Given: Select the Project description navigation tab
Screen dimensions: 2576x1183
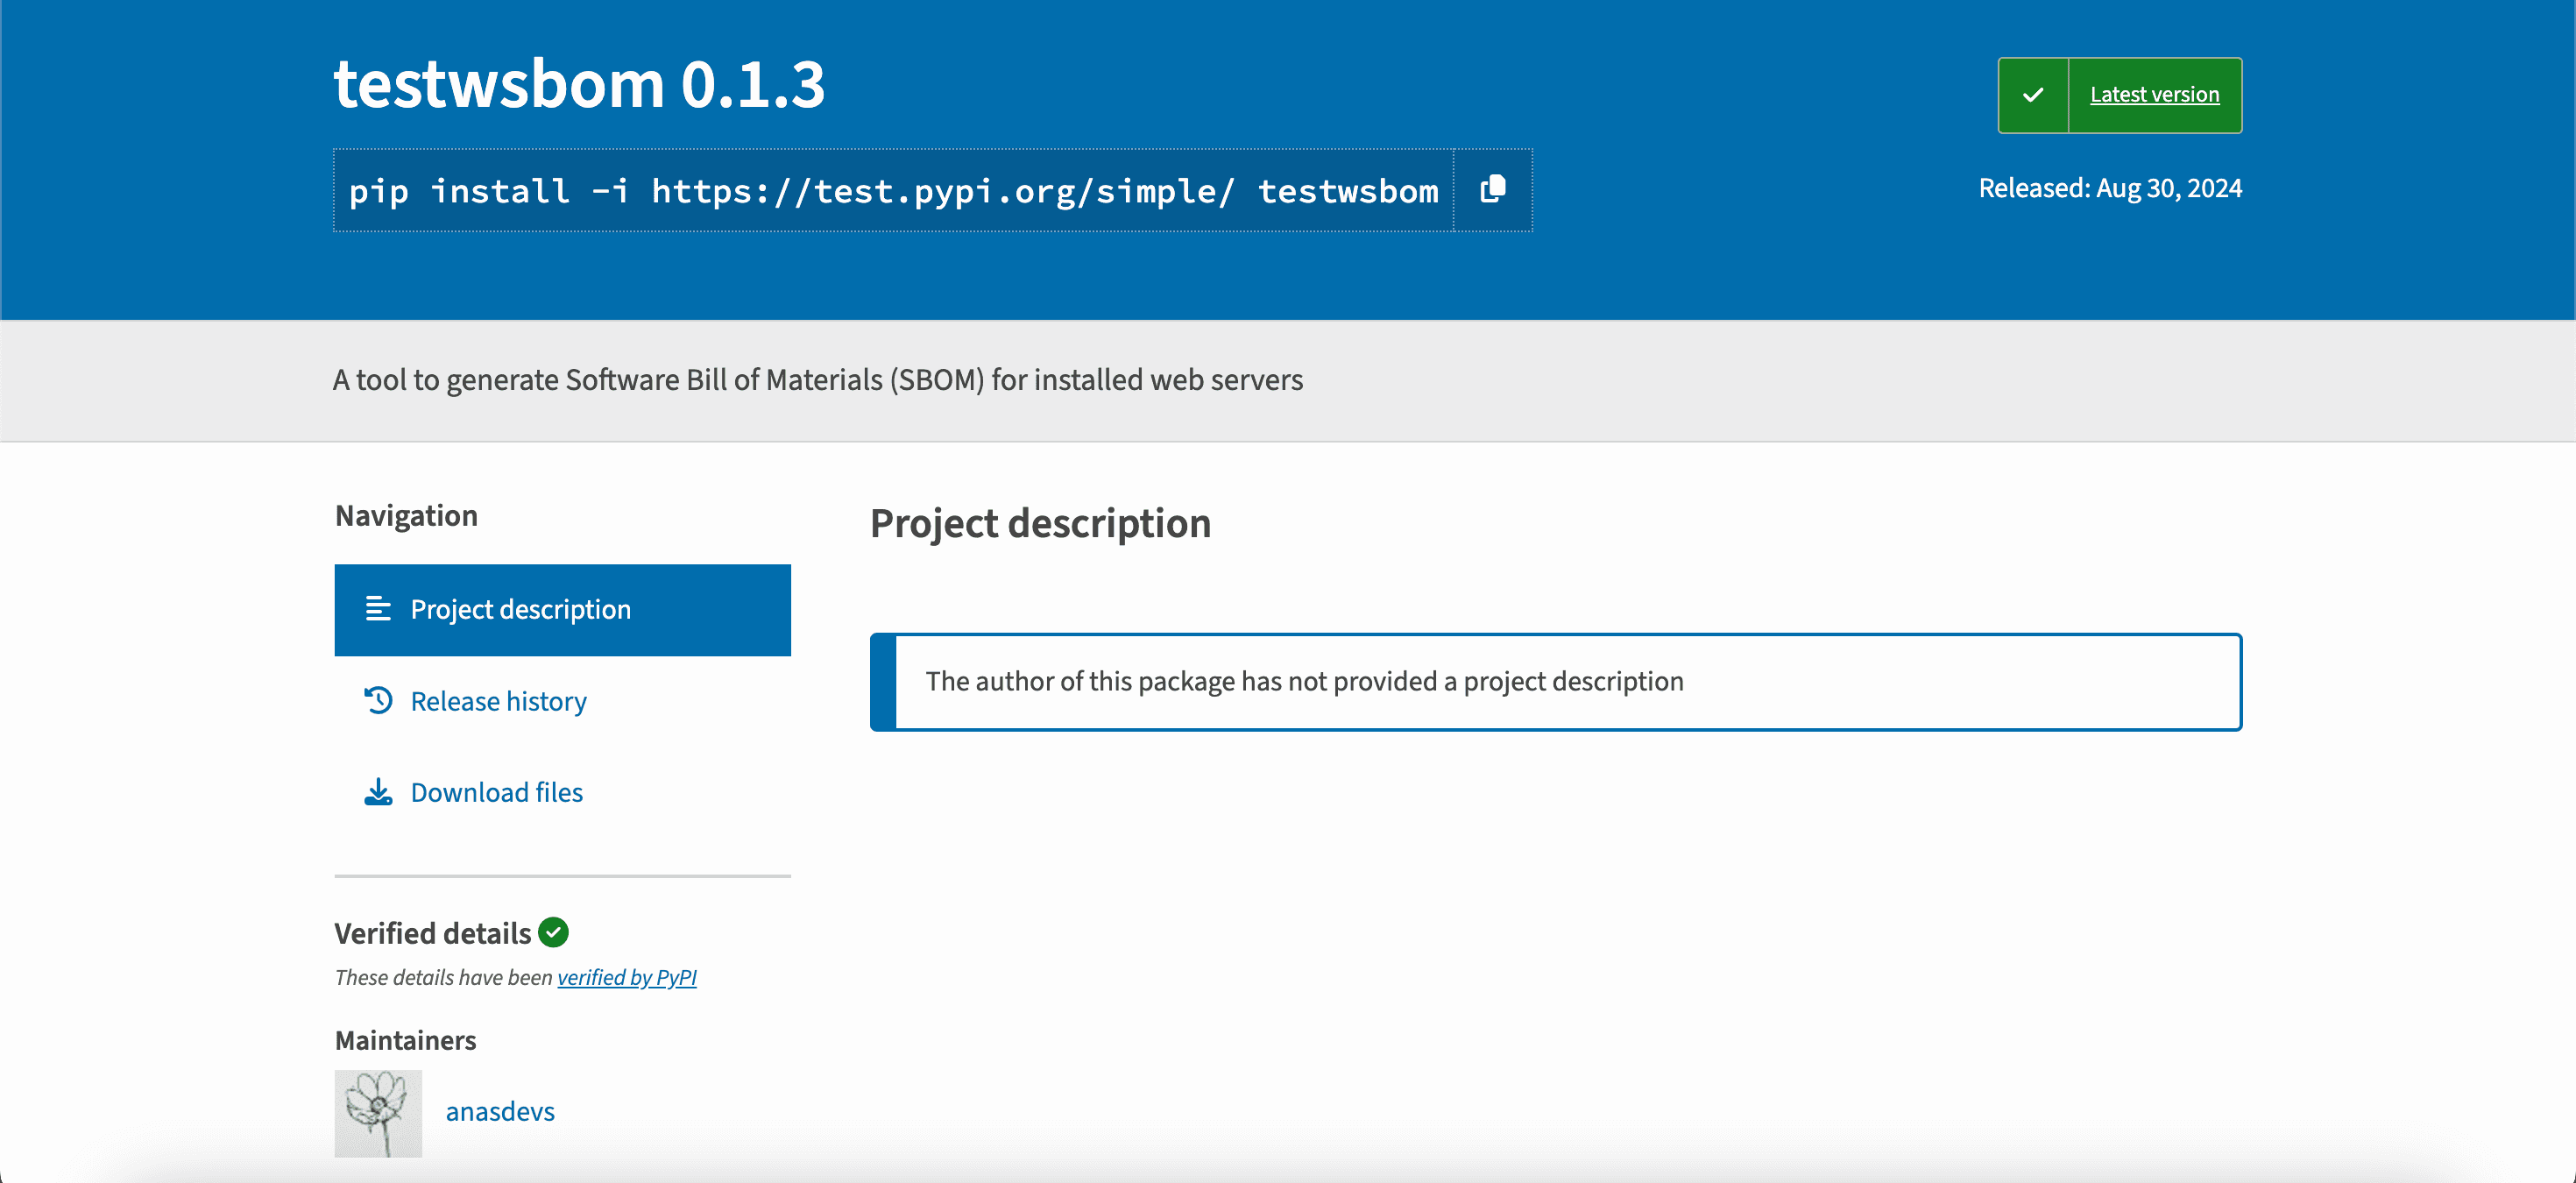Looking at the screenshot, I should 520,609.
